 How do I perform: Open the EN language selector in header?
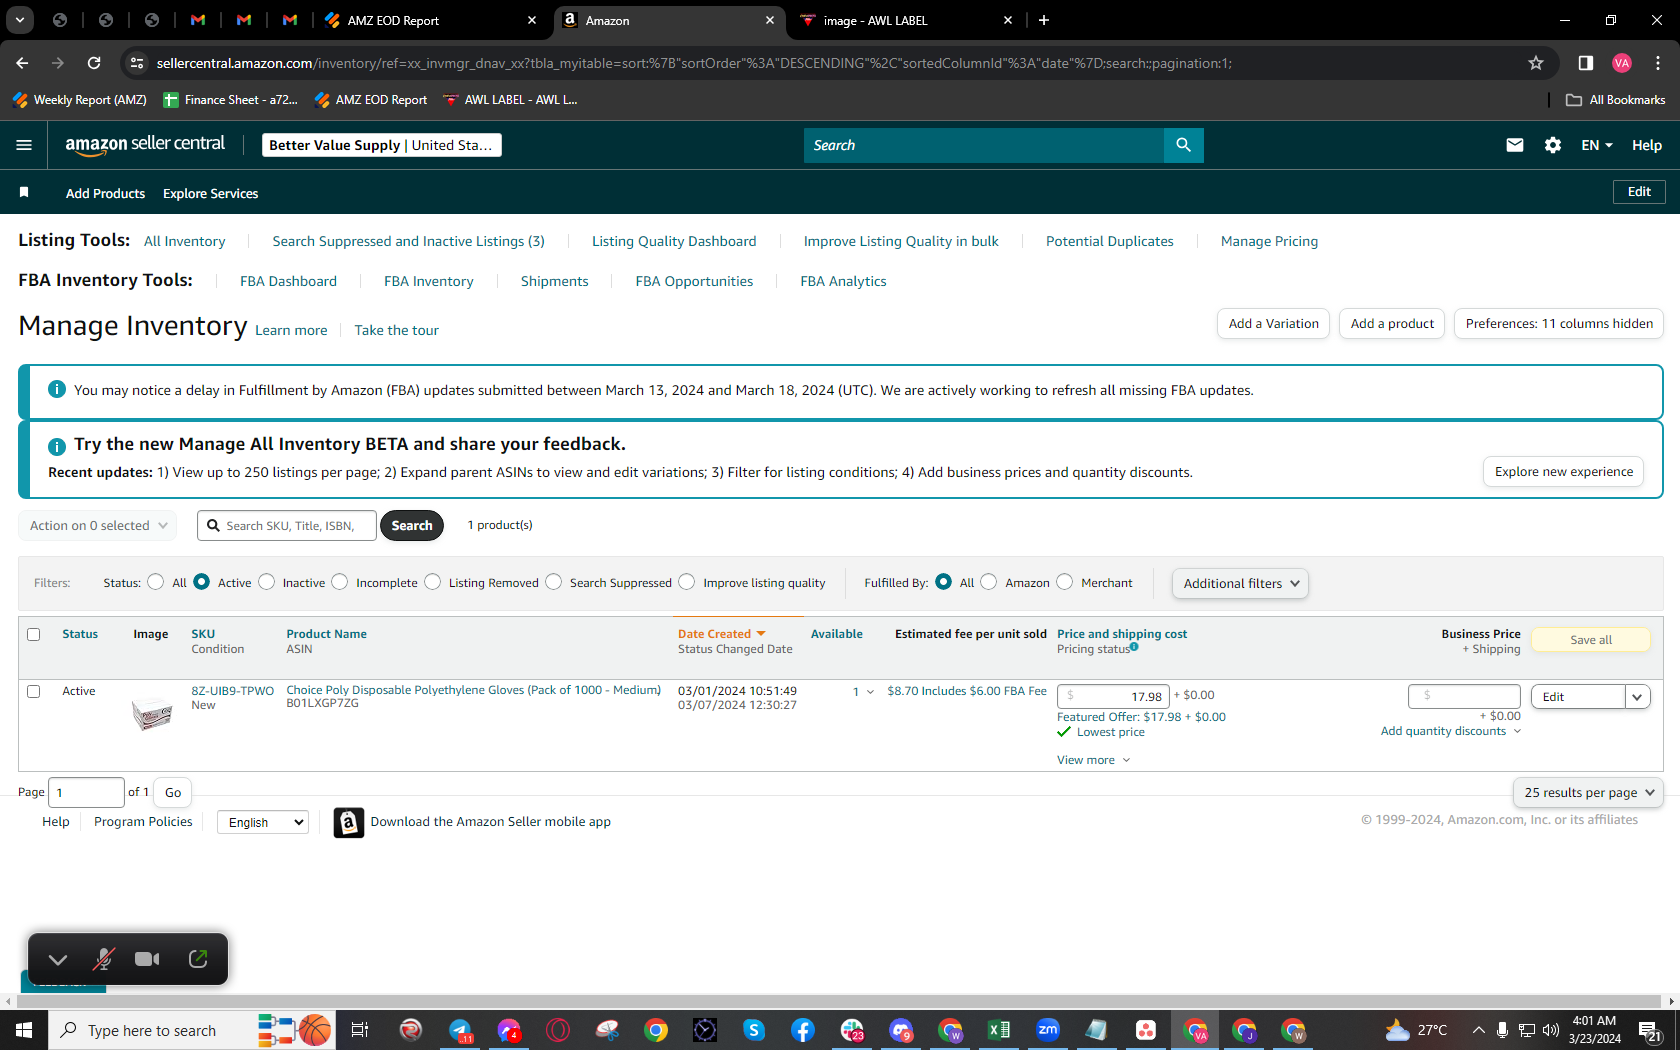[x=1597, y=145]
